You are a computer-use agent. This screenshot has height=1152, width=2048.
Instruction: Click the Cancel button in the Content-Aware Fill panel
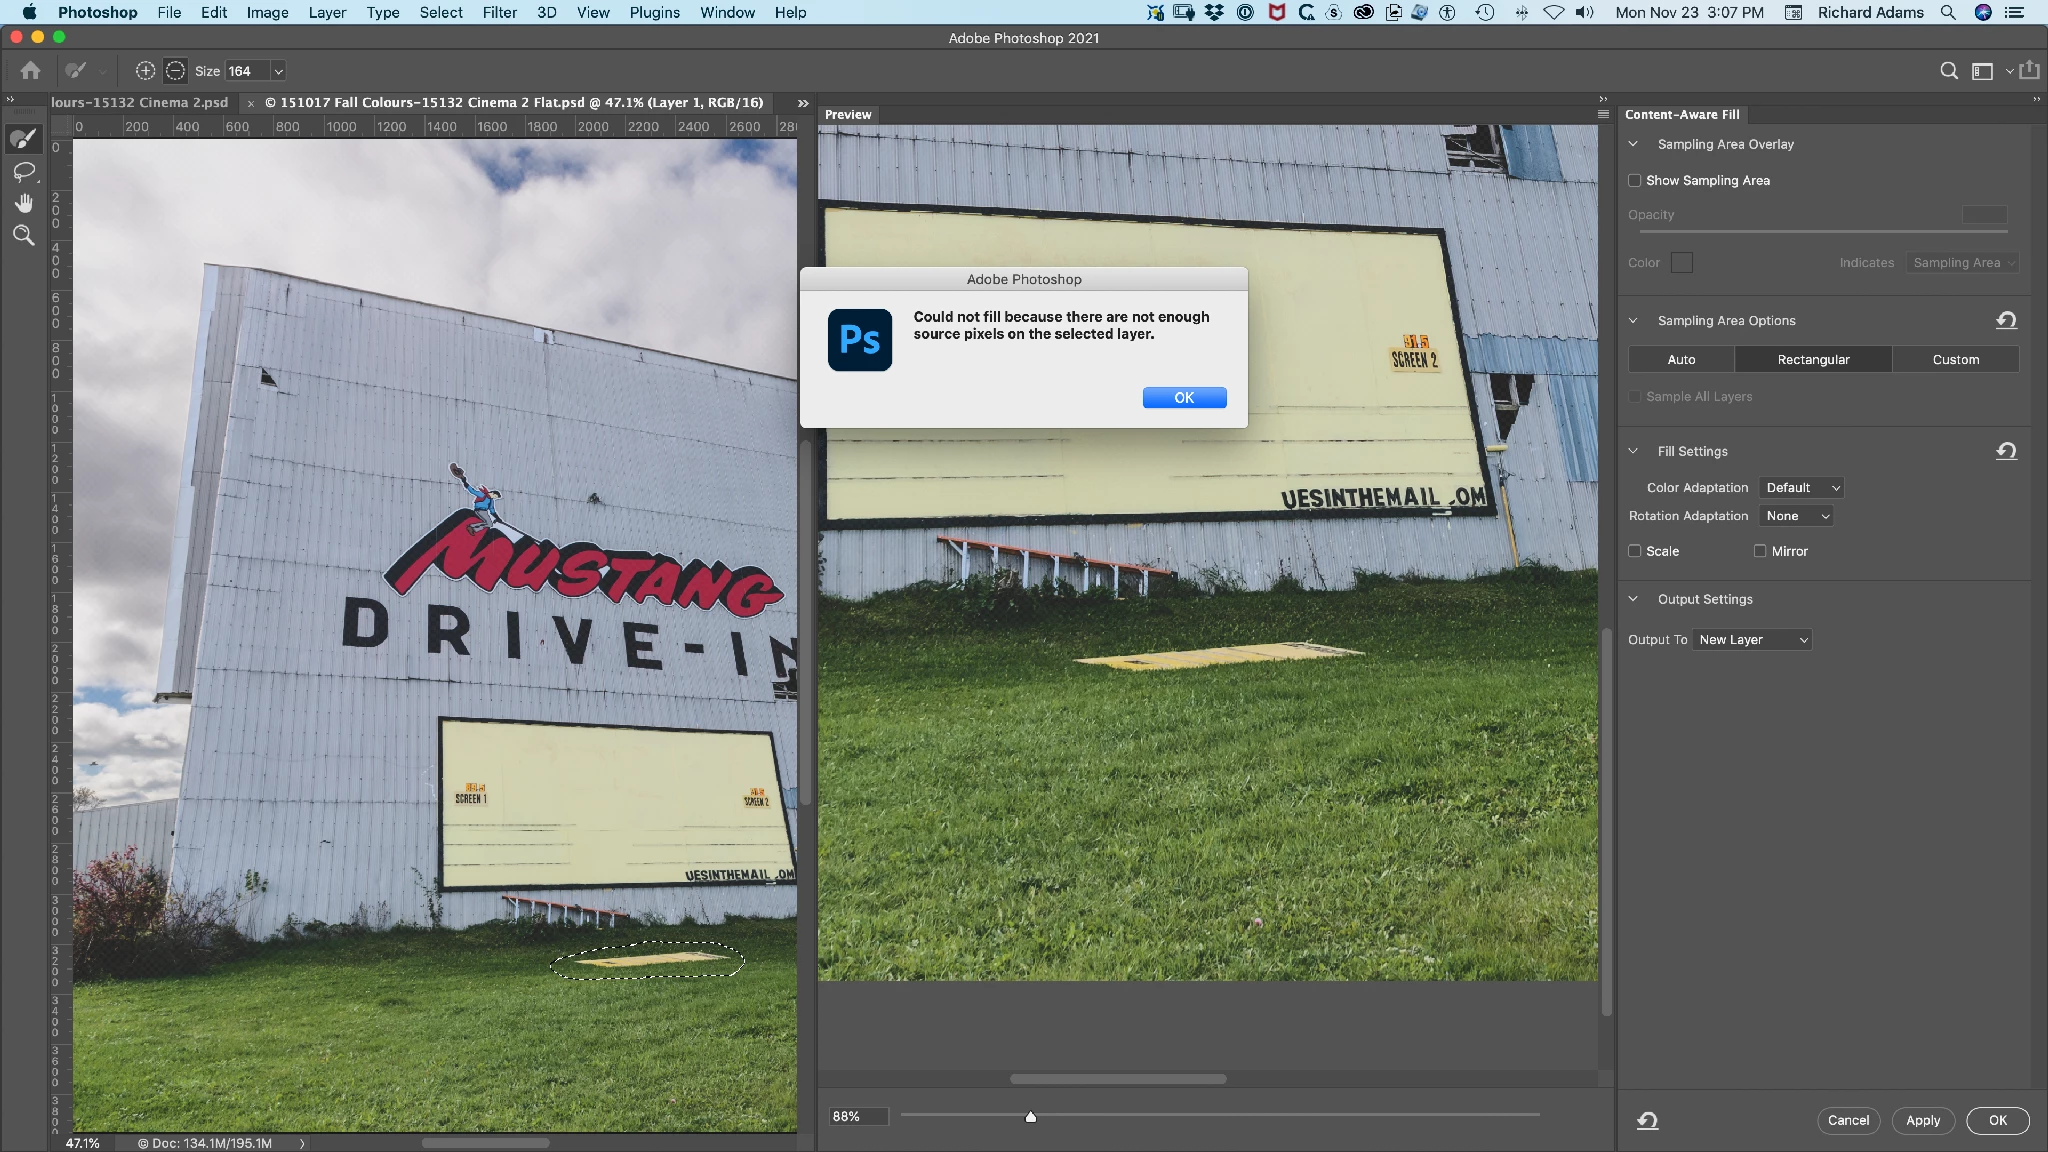click(x=1848, y=1120)
